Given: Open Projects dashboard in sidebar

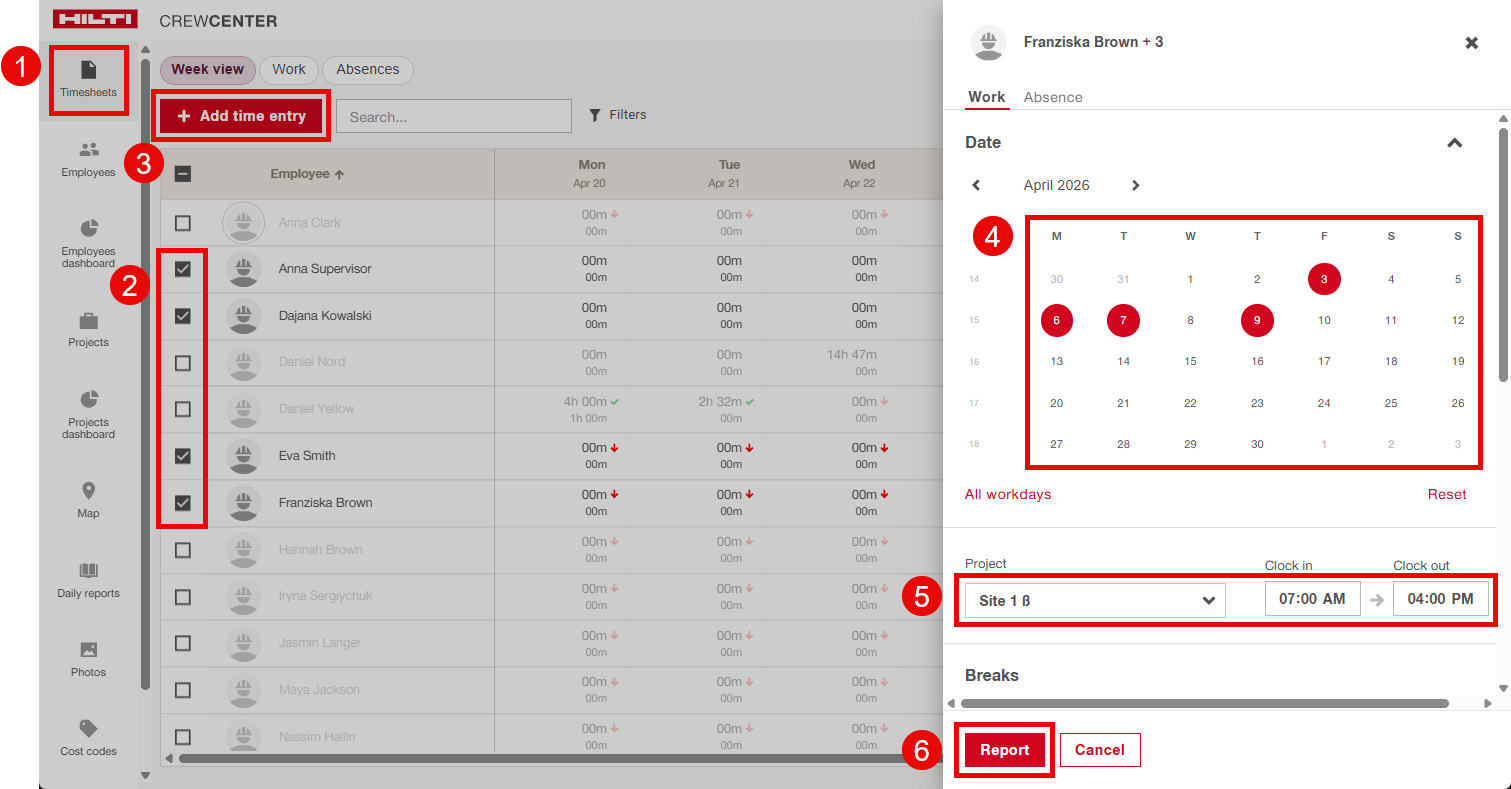Looking at the screenshot, I should [88, 415].
